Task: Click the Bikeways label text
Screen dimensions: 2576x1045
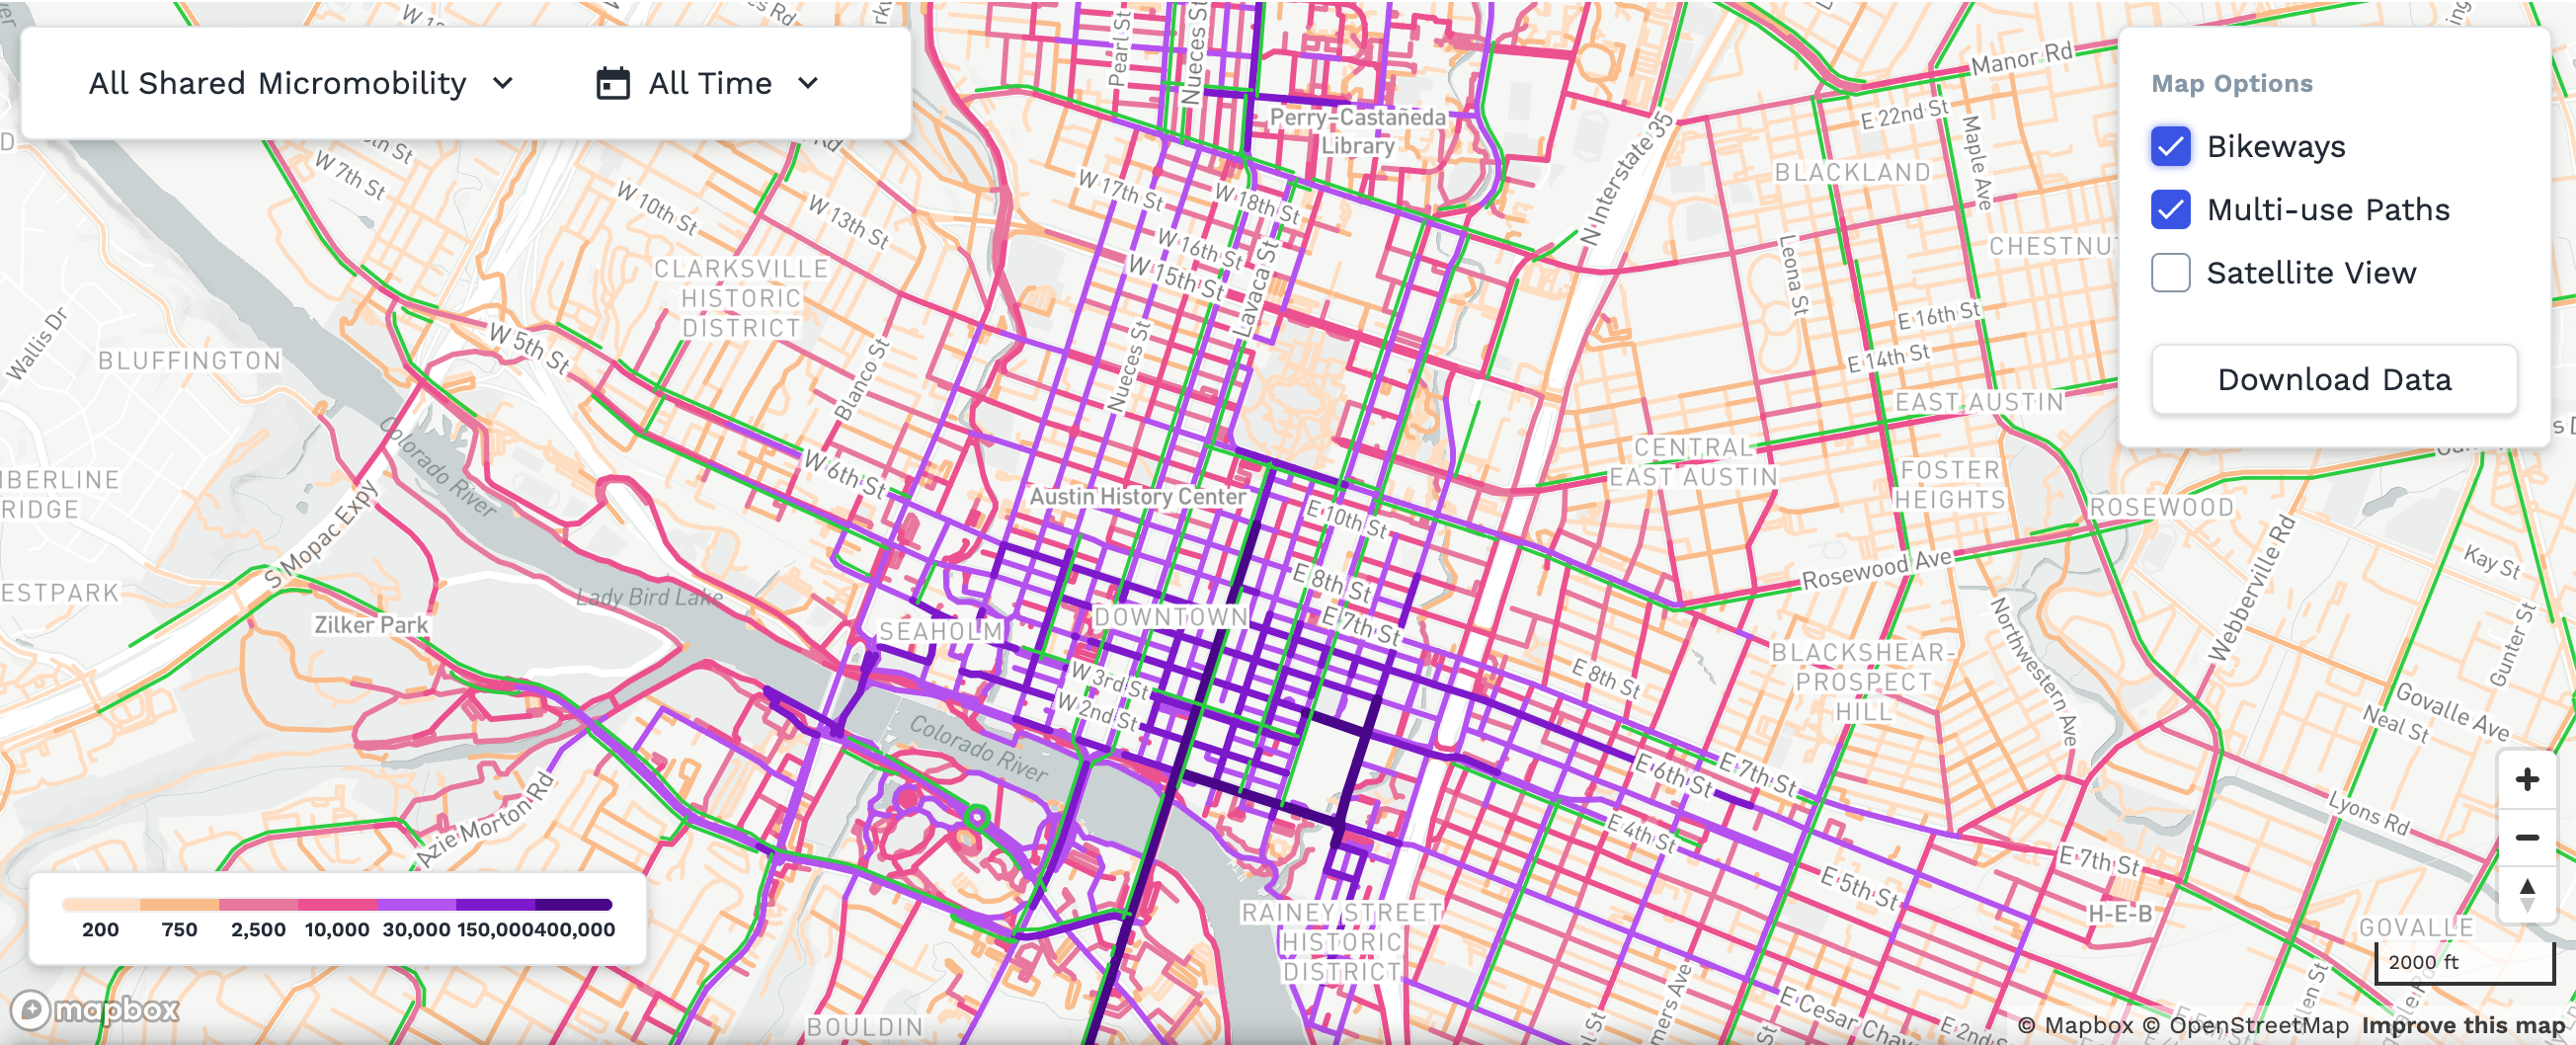Action: click(x=2276, y=146)
